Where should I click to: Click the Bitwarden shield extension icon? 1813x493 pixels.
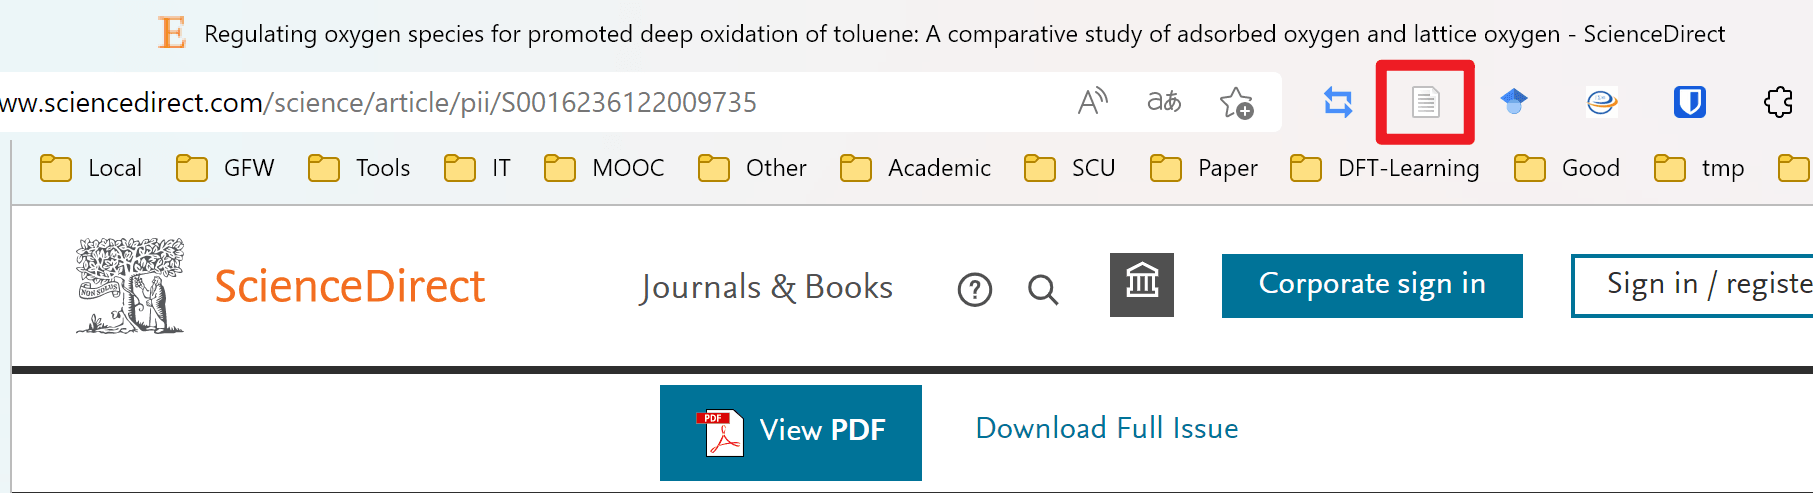1689,102
